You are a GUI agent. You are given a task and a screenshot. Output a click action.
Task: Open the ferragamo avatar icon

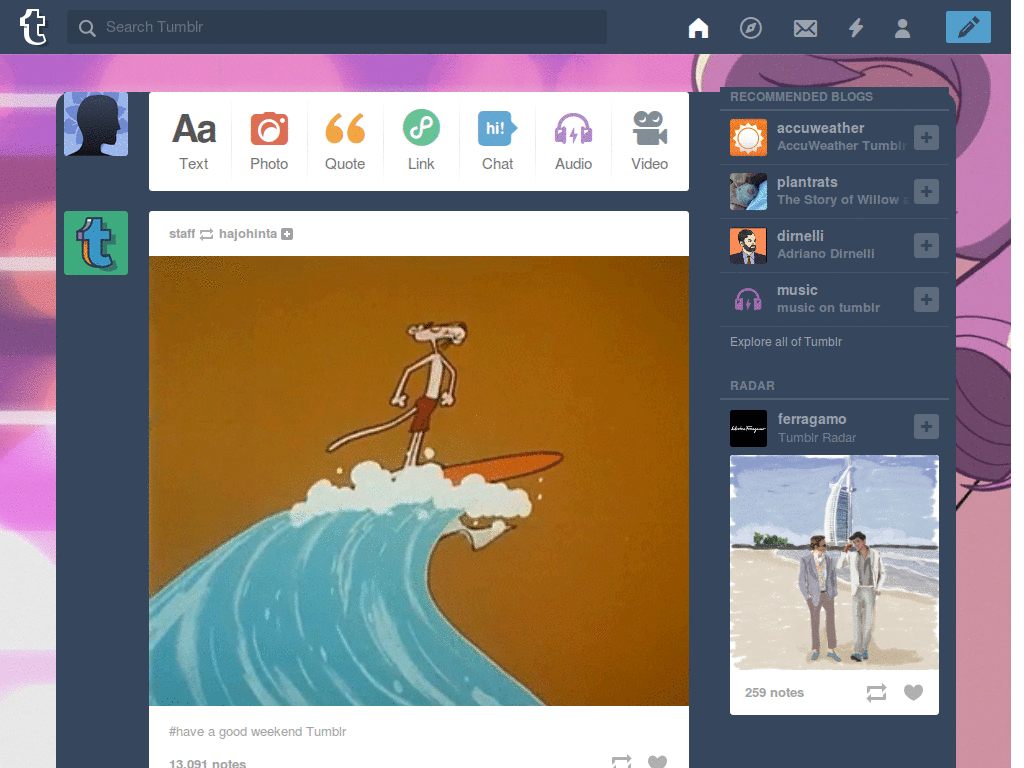(x=748, y=428)
